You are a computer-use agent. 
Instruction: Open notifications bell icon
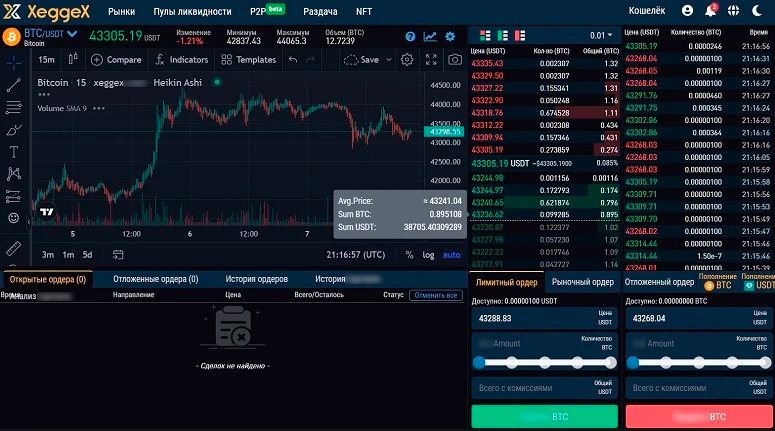click(x=711, y=11)
